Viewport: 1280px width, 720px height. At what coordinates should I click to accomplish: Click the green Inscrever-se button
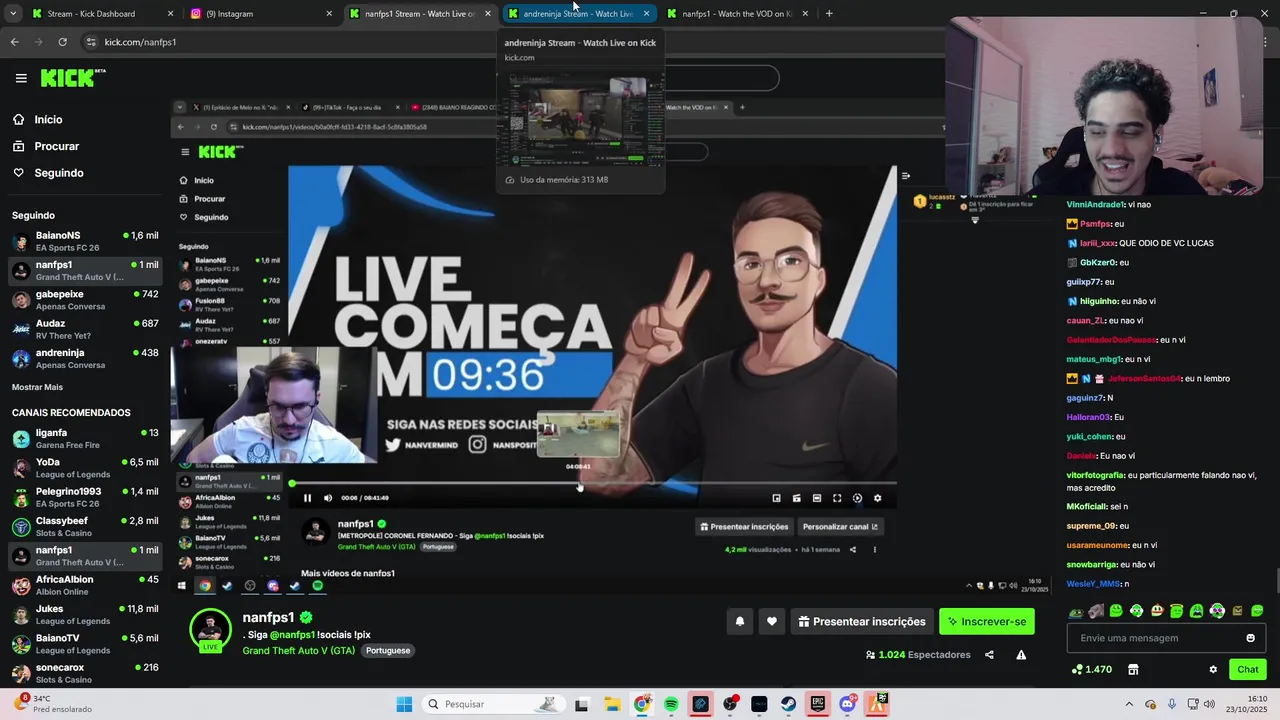pyautogui.click(x=987, y=621)
